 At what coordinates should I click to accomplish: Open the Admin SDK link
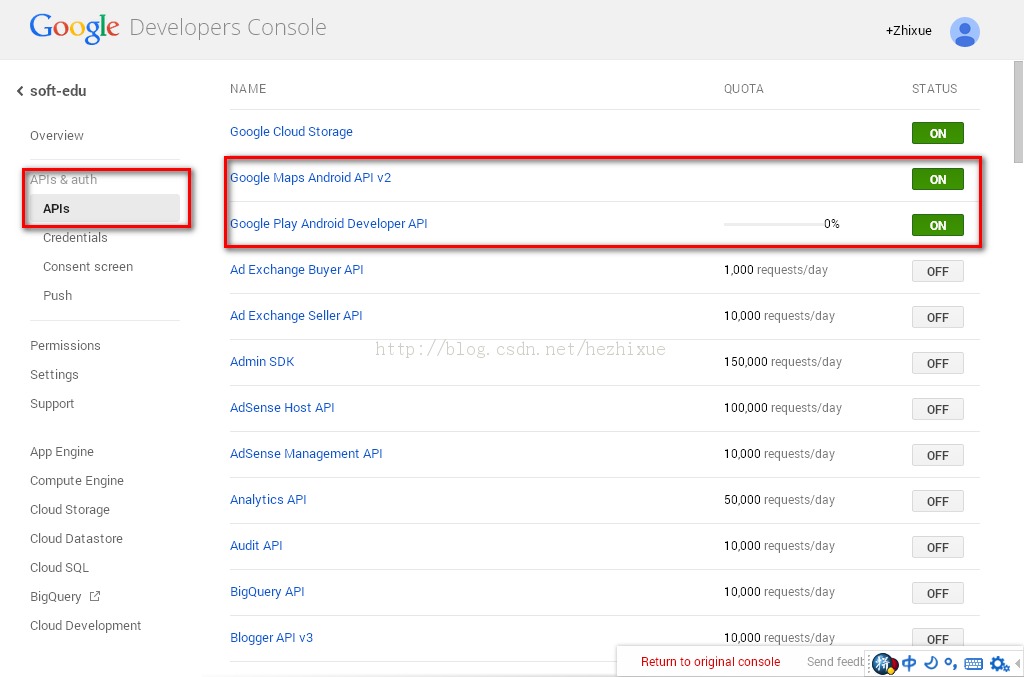262,362
